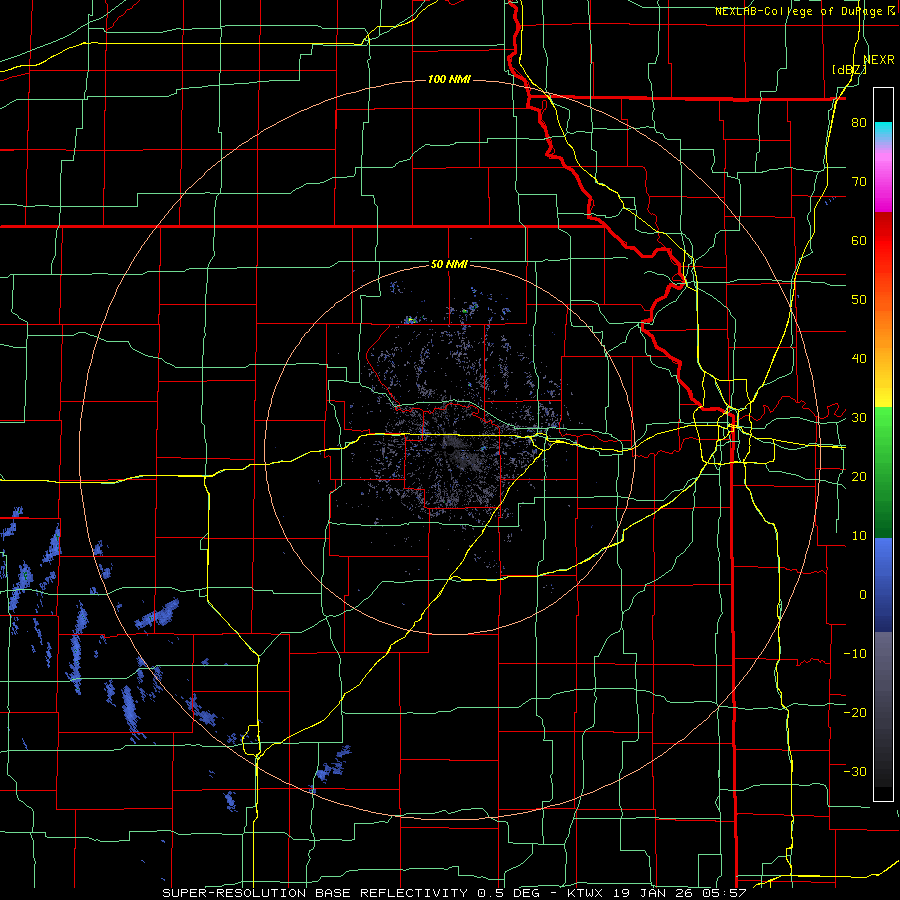Click the 30 value on dBZ scale
The width and height of the screenshot is (900, 900).
pos(859,418)
